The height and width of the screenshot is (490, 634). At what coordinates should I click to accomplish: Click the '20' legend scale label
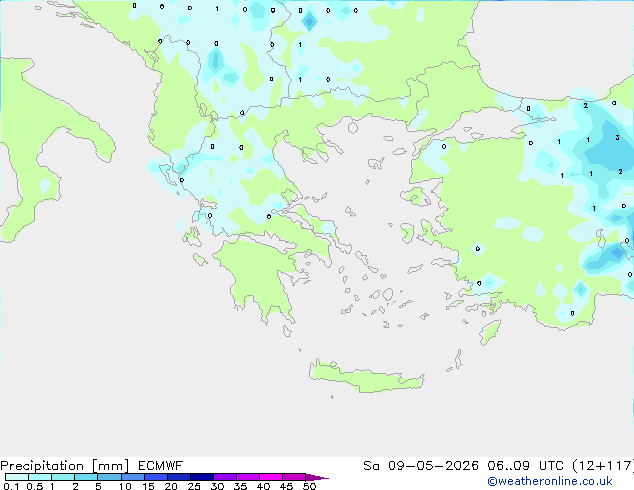[171, 486]
